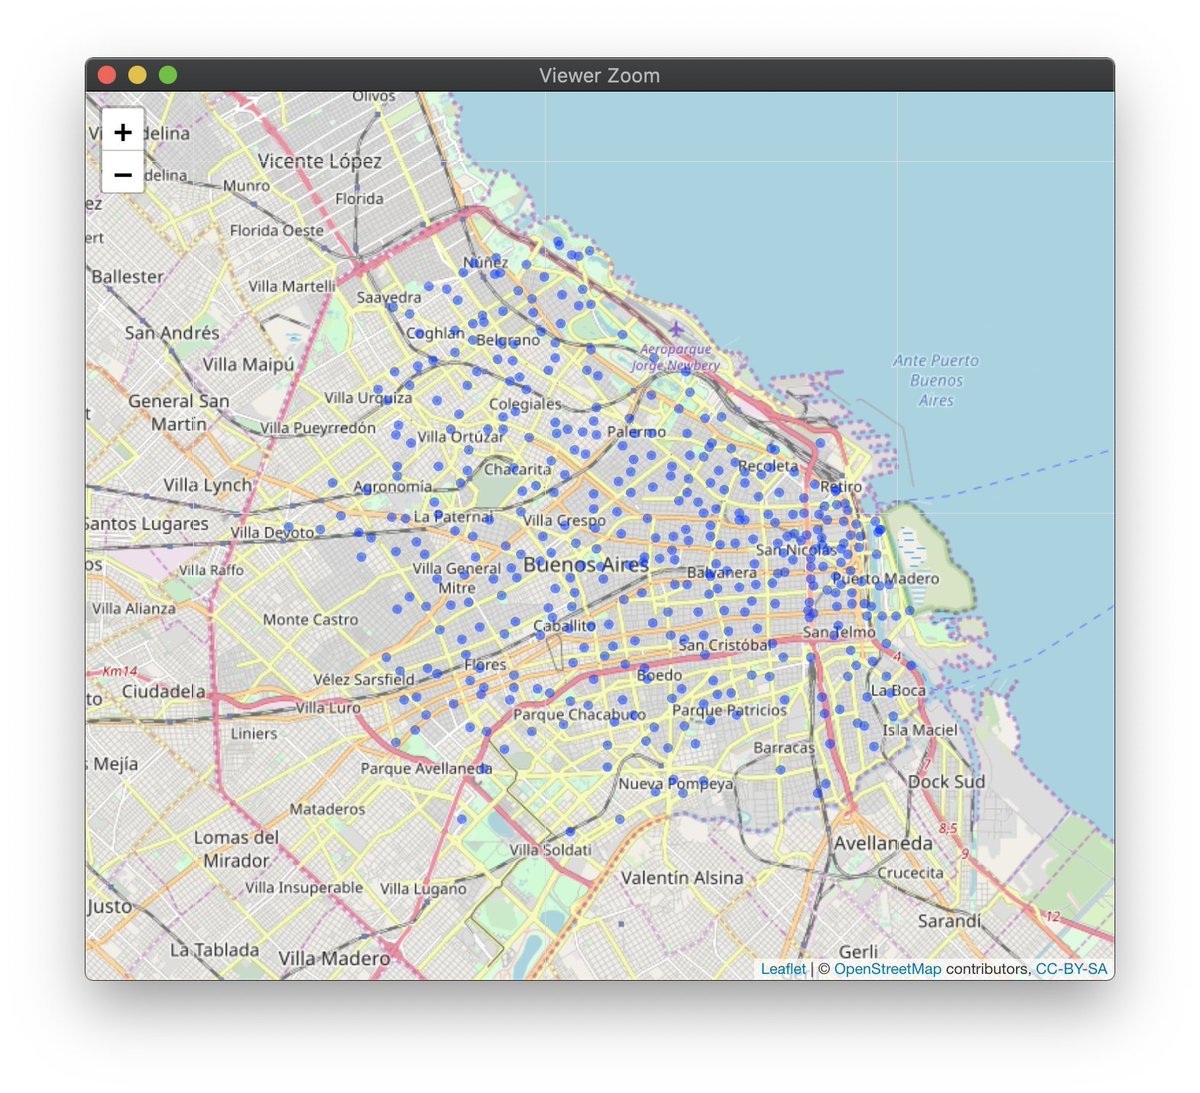Click the zoom out minus button
Screen dimensions: 1200x1093
pyautogui.click(x=123, y=174)
